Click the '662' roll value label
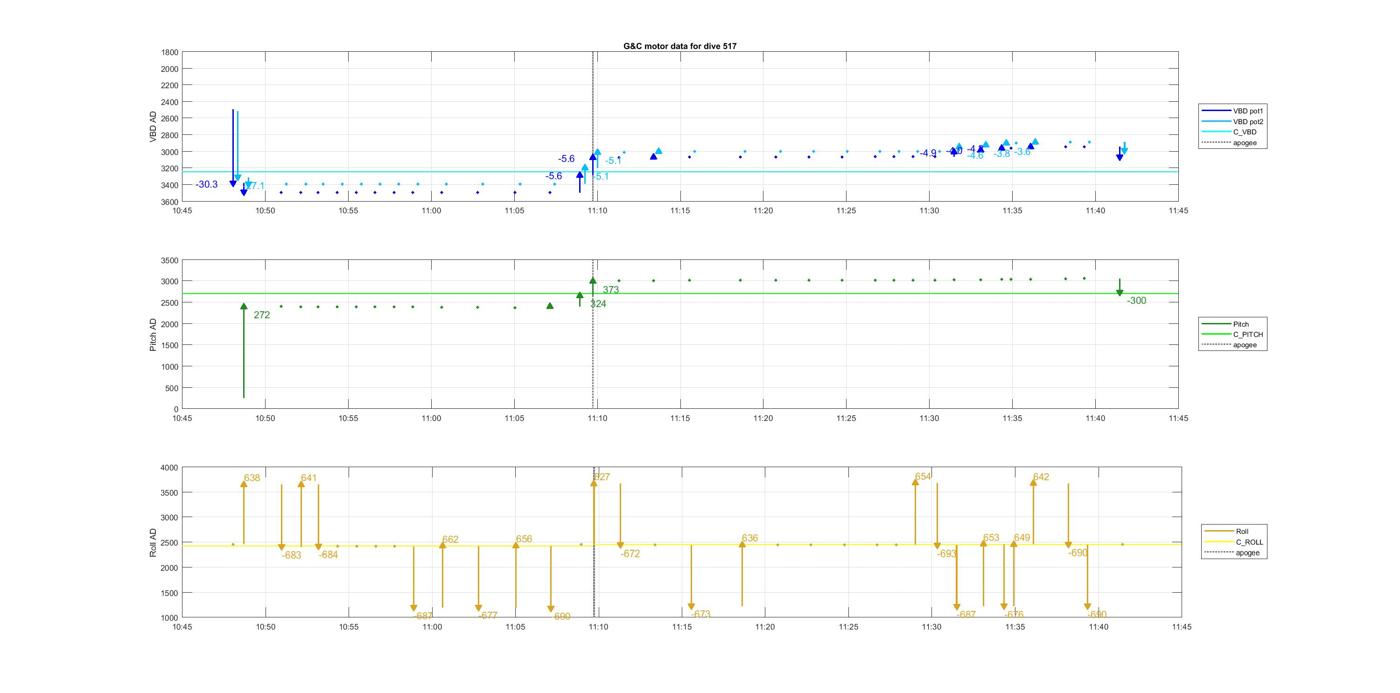The width and height of the screenshot is (1400, 693). tap(451, 540)
